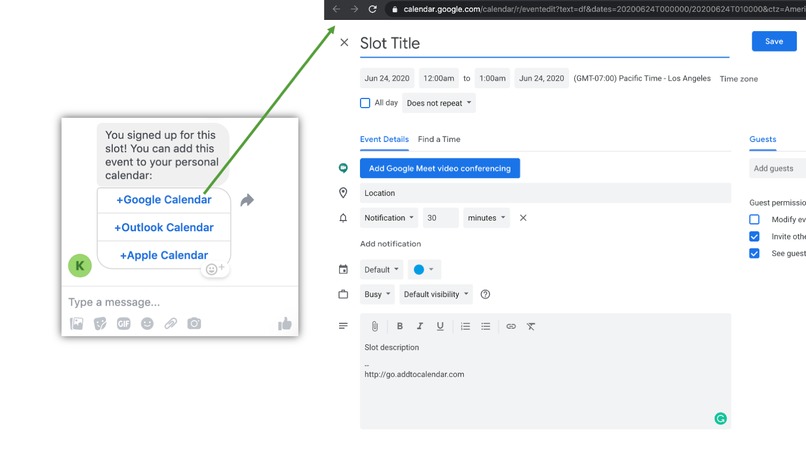Click the Location input field
This screenshot has height=454, width=806.
click(545, 193)
